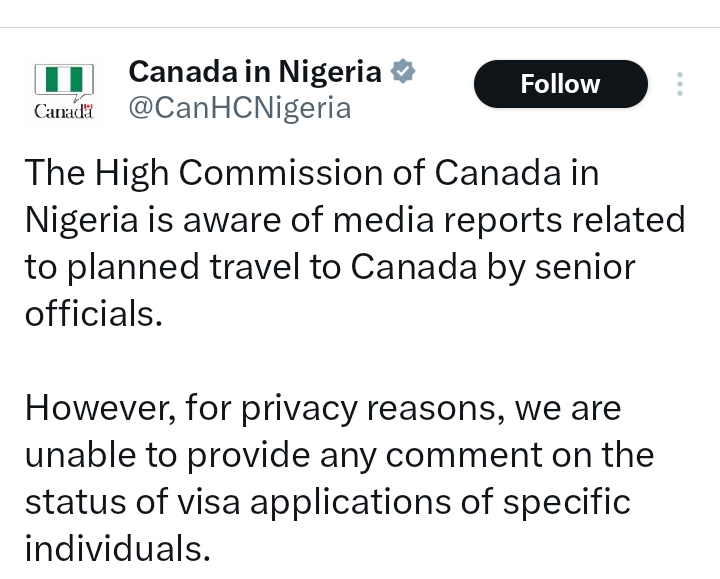This screenshot has width=720, height=579.
Task: Click the Nigerian flag in the avatar
Action: tap(64, 80)
